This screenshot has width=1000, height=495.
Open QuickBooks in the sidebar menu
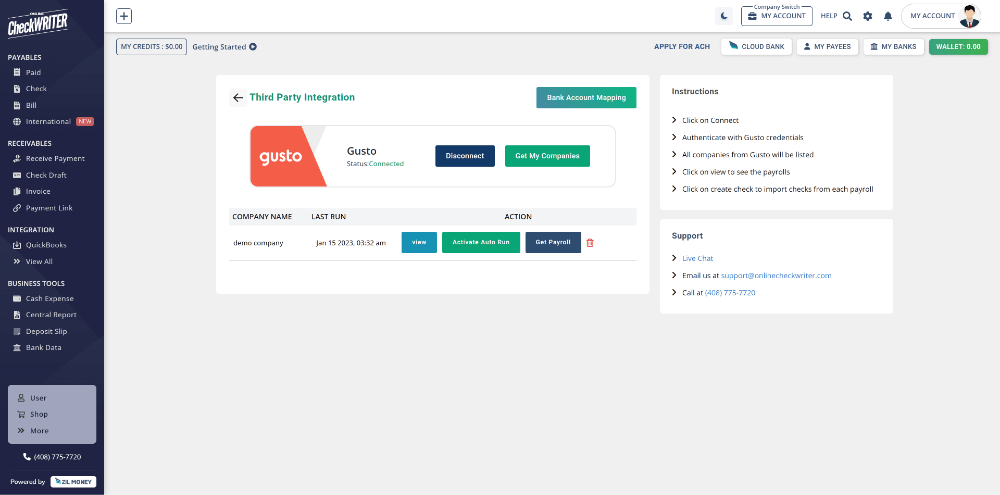(48, 245)
